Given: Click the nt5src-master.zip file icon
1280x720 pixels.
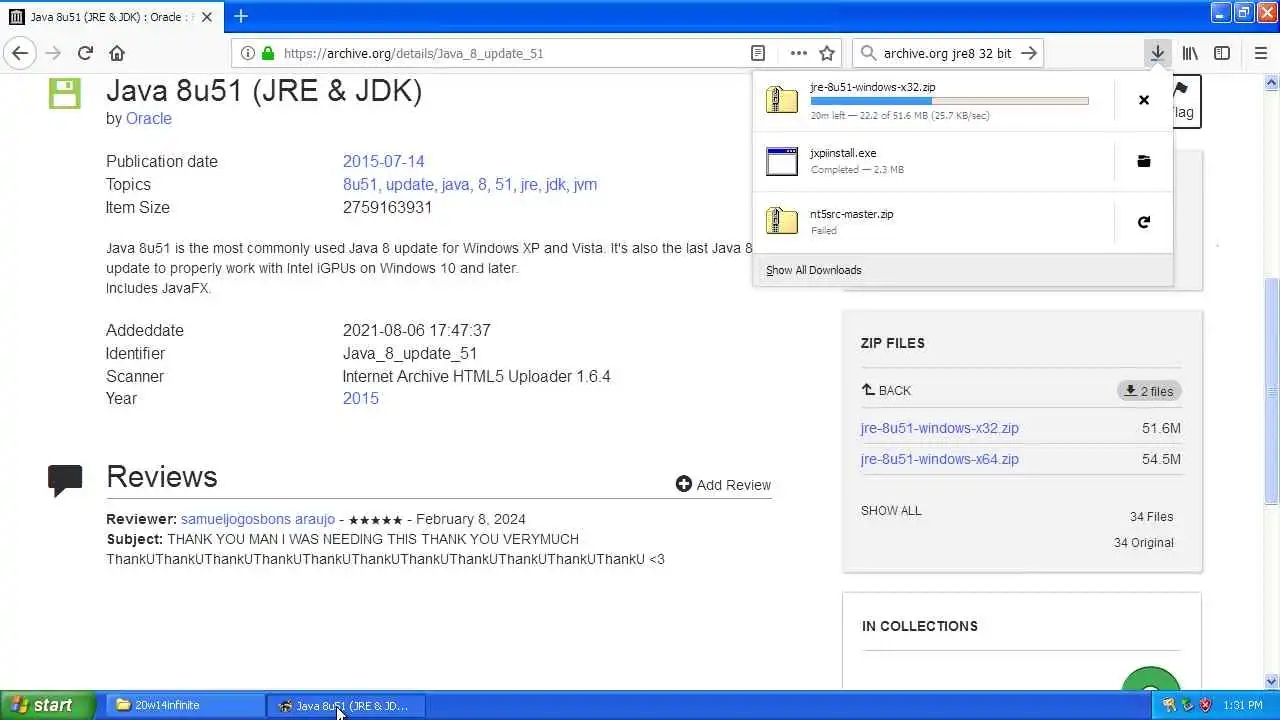Looking at the screenshot, I should point(782,222).
